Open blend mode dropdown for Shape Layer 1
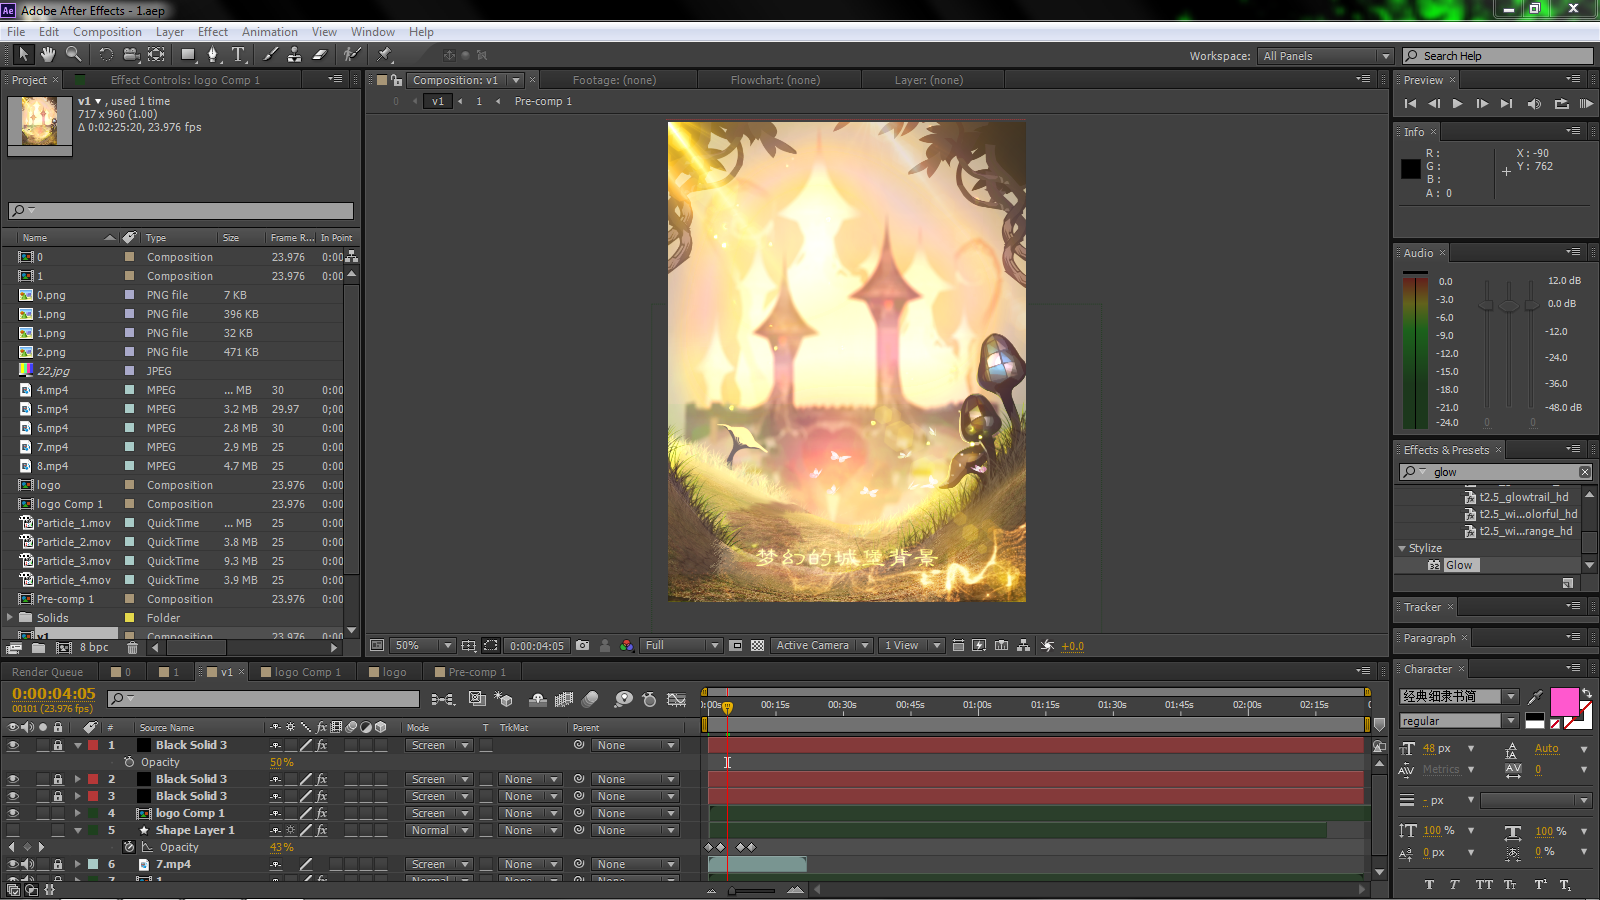The image size is (1600, 900). 439,831
